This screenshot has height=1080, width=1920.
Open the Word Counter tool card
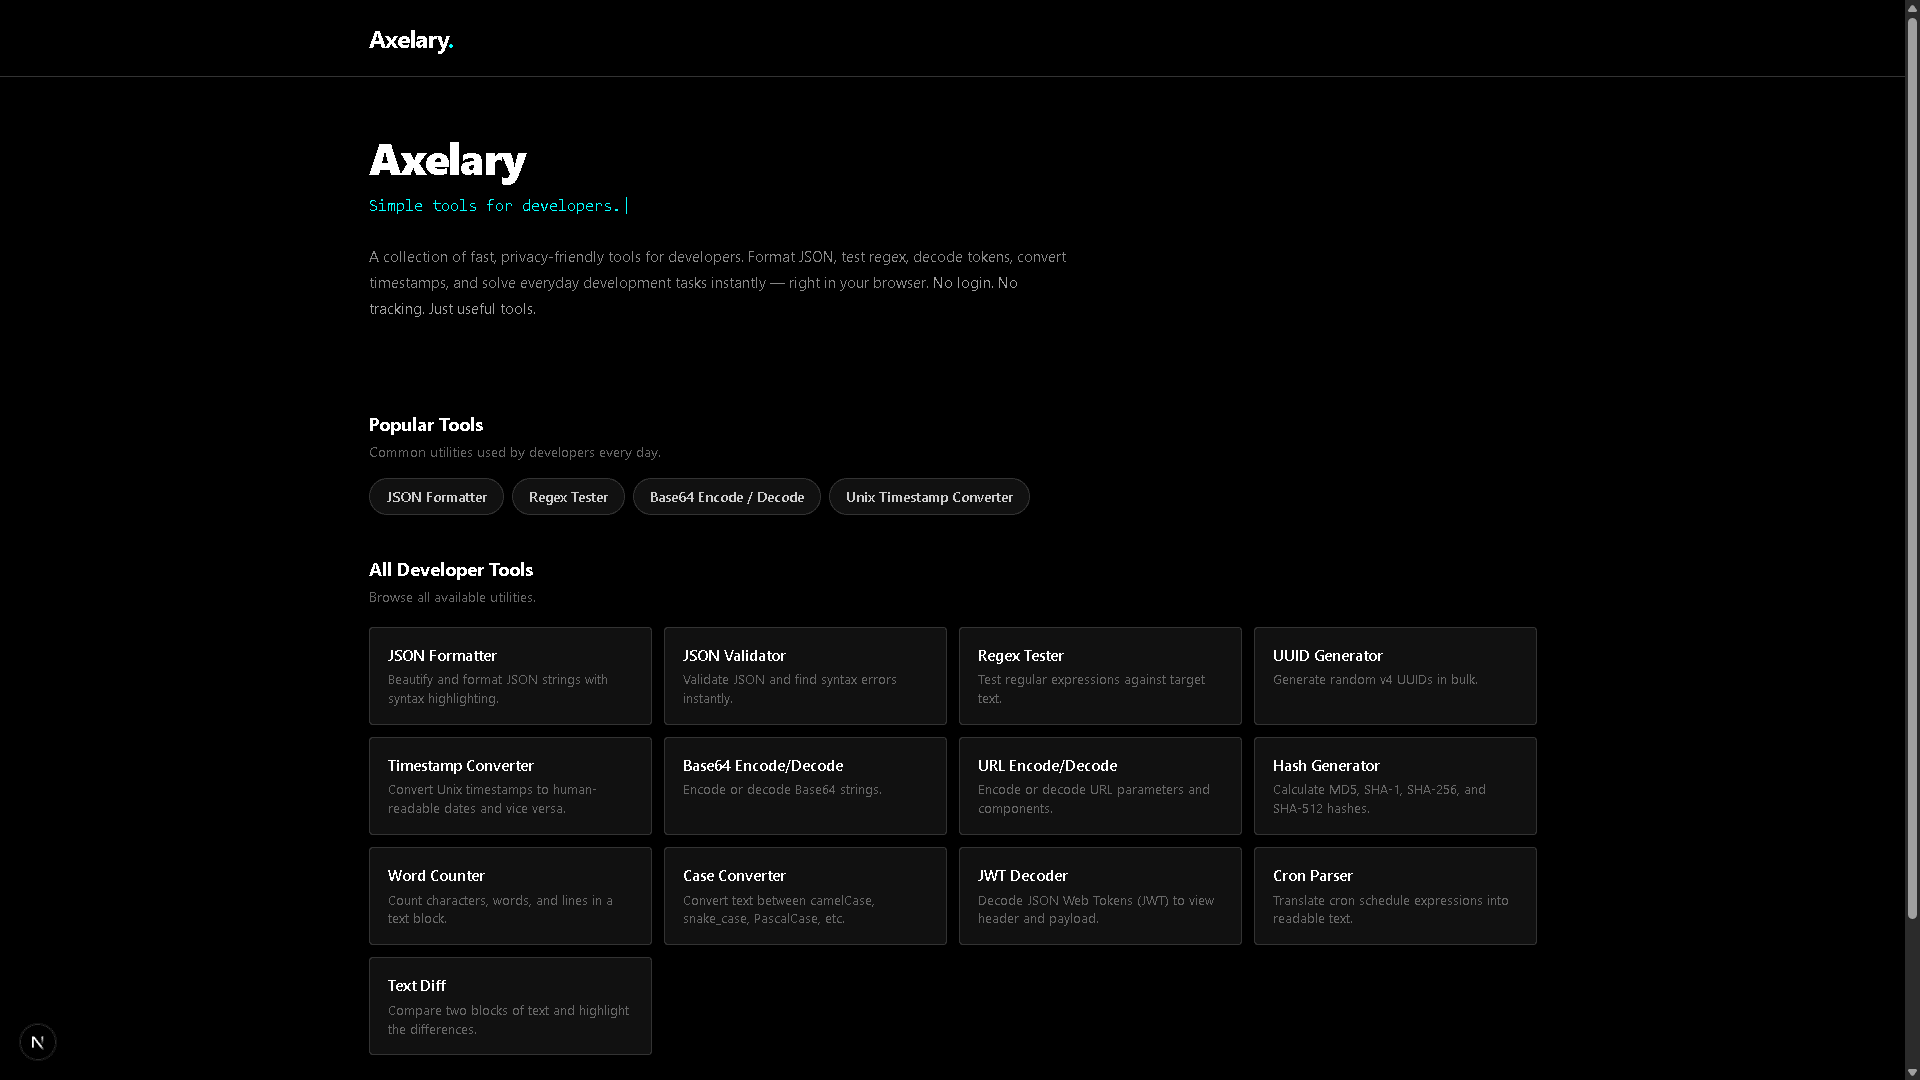pos(510,895)
